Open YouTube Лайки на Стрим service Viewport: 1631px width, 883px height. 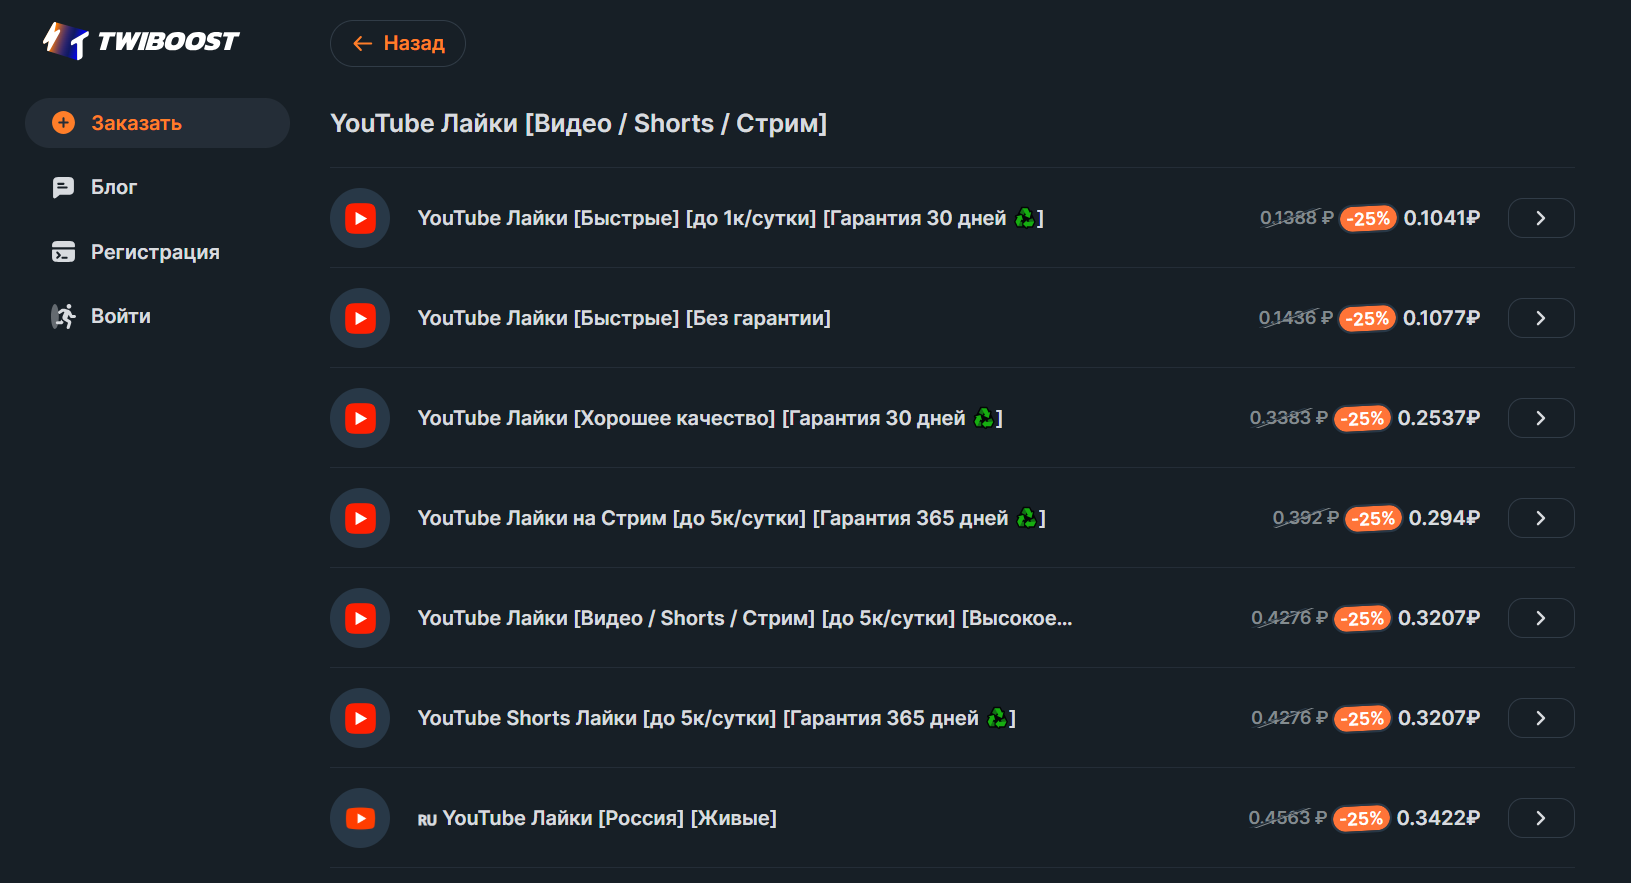732,518
